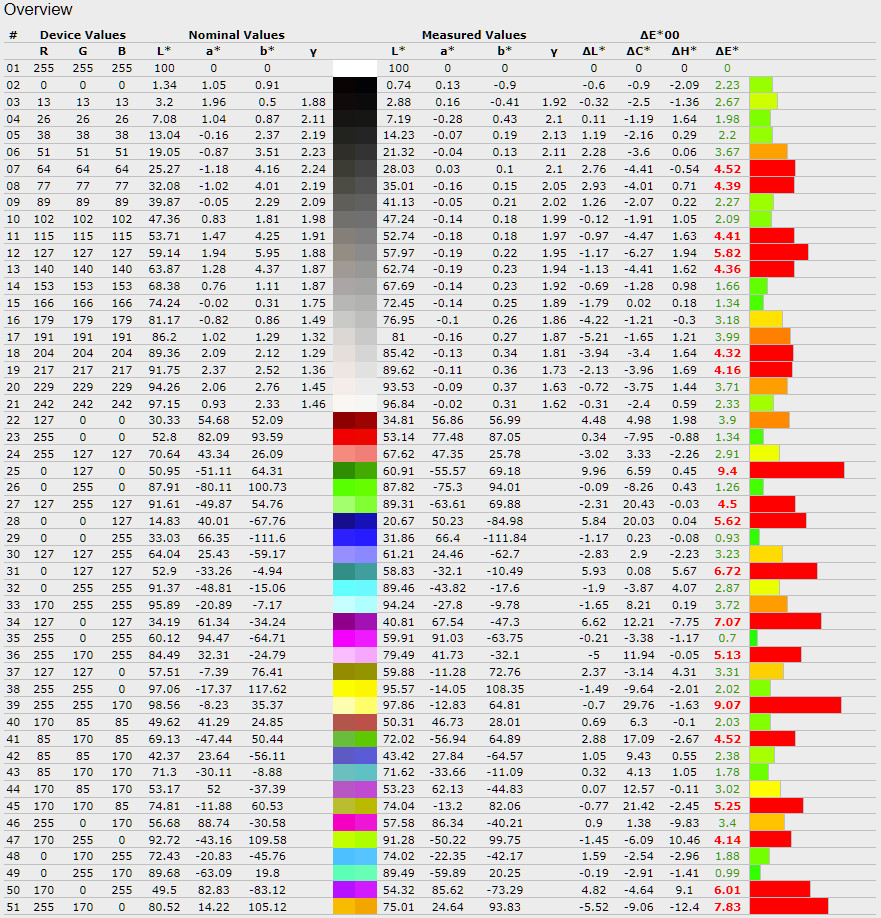
Task: Click the 7.83 ΔE* value in row 51
Action: [x=726, y=906]
